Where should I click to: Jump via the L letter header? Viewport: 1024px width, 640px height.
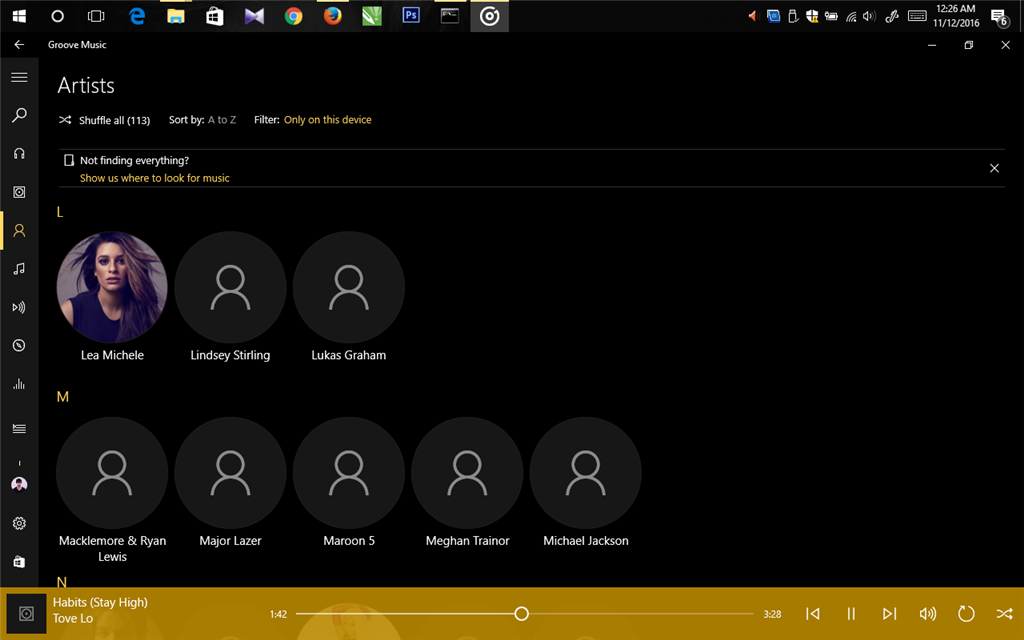[60, 212]
